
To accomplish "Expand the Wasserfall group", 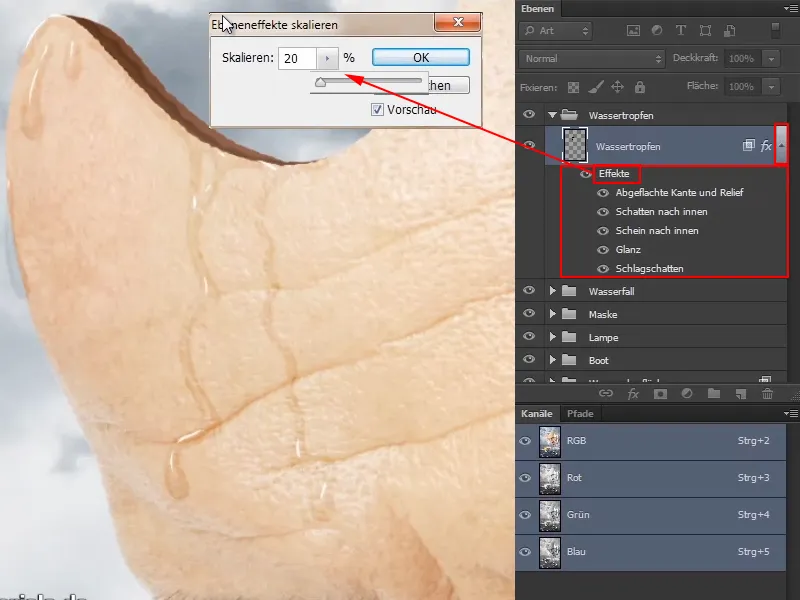I will (x=552, y=291).
